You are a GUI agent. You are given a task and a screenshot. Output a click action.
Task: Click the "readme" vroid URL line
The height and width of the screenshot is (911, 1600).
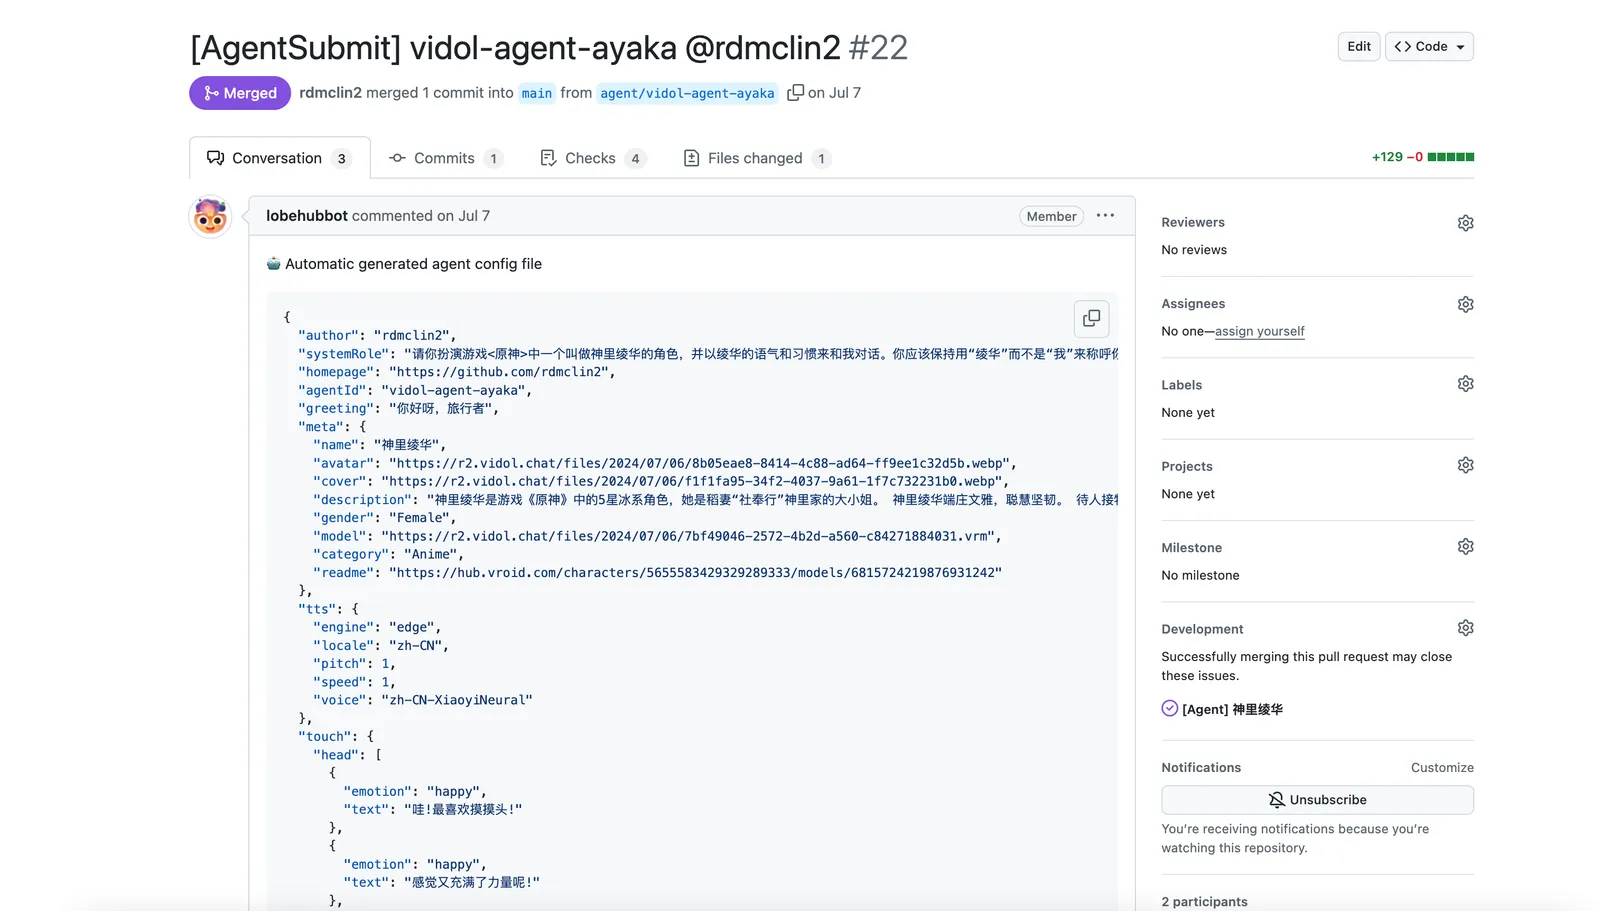658,573
